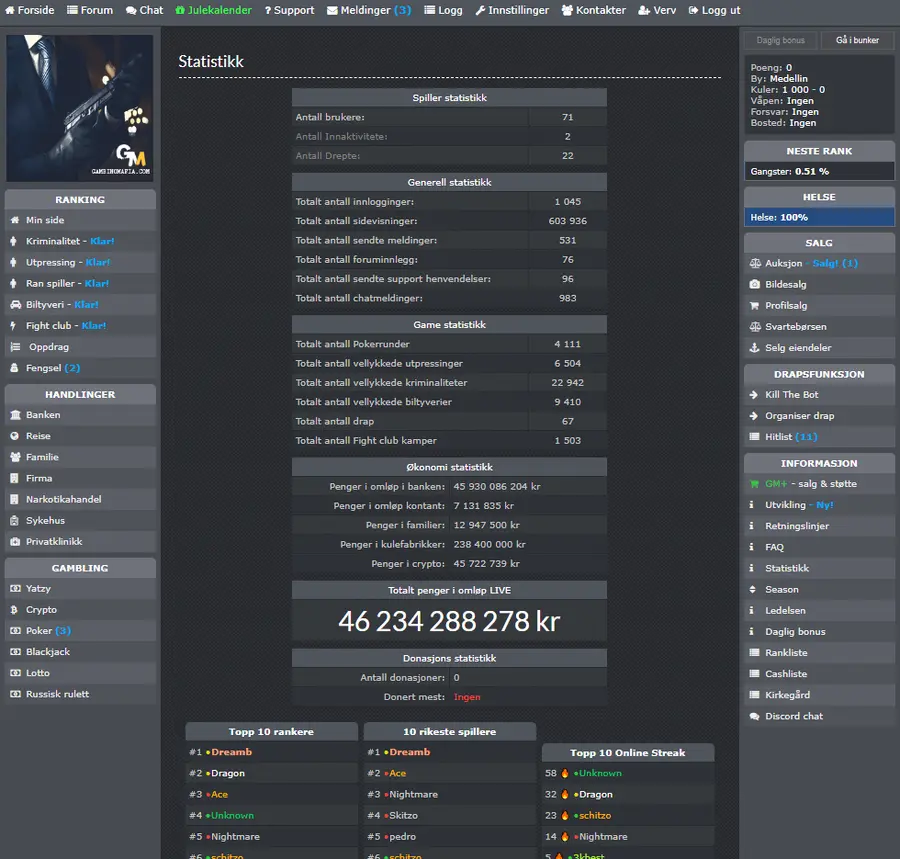
Task: Go to Innstillinger in top navigation
Action: (512, 10)
